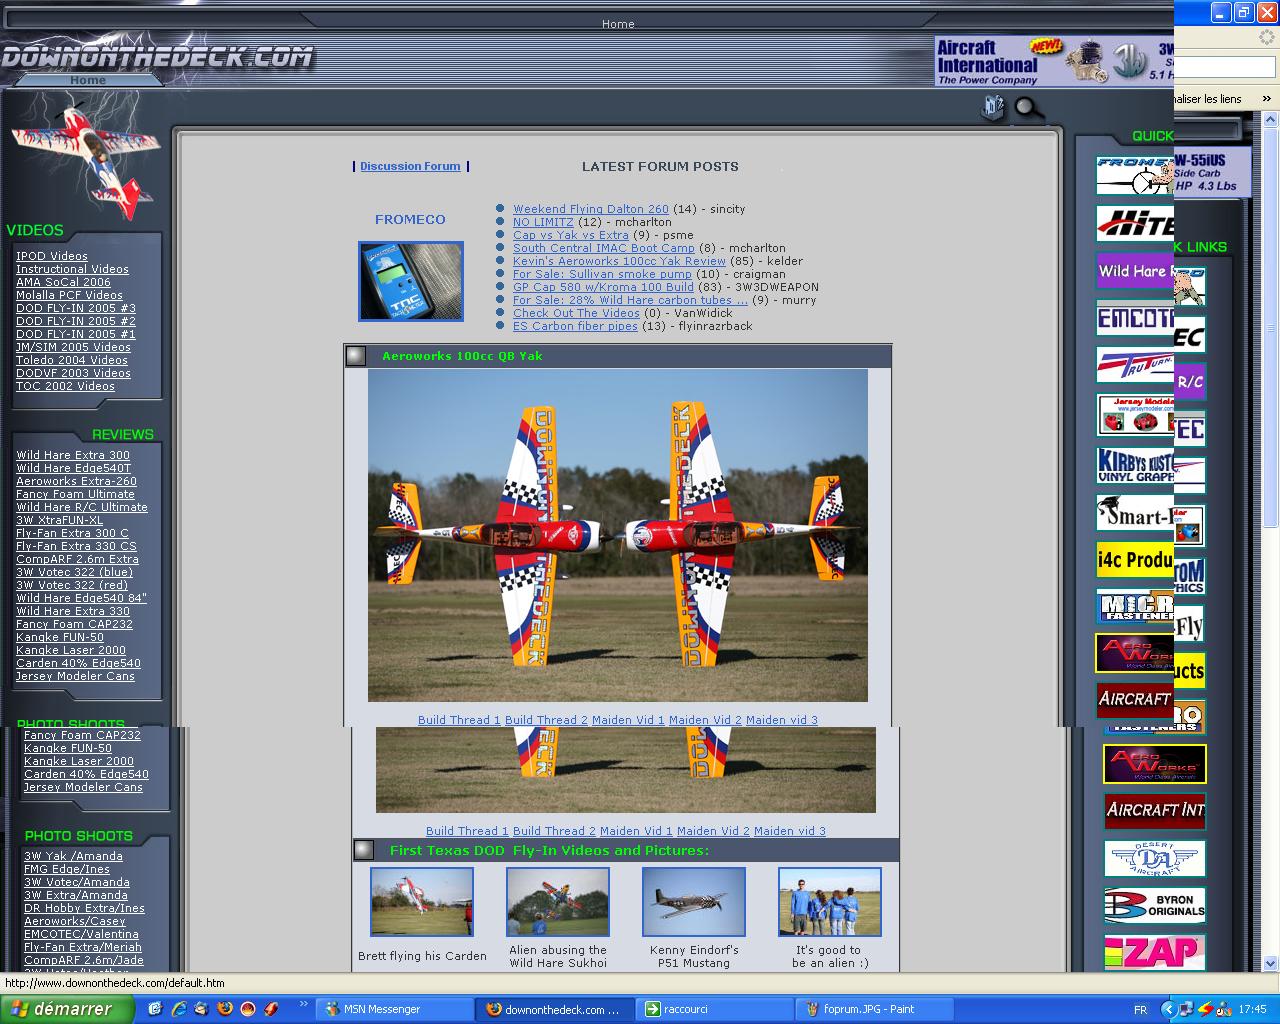The height and width of the screenshot is (1024, 1280).
Task: Open the Cap vs Yak vs Extra post
Action: (x=571, y=235)
